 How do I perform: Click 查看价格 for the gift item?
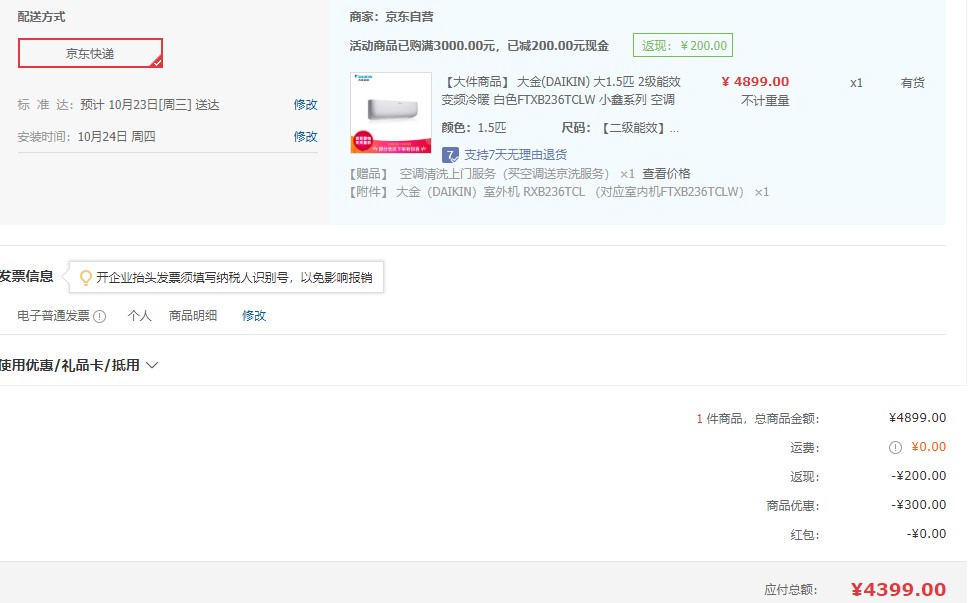point(666,173)
